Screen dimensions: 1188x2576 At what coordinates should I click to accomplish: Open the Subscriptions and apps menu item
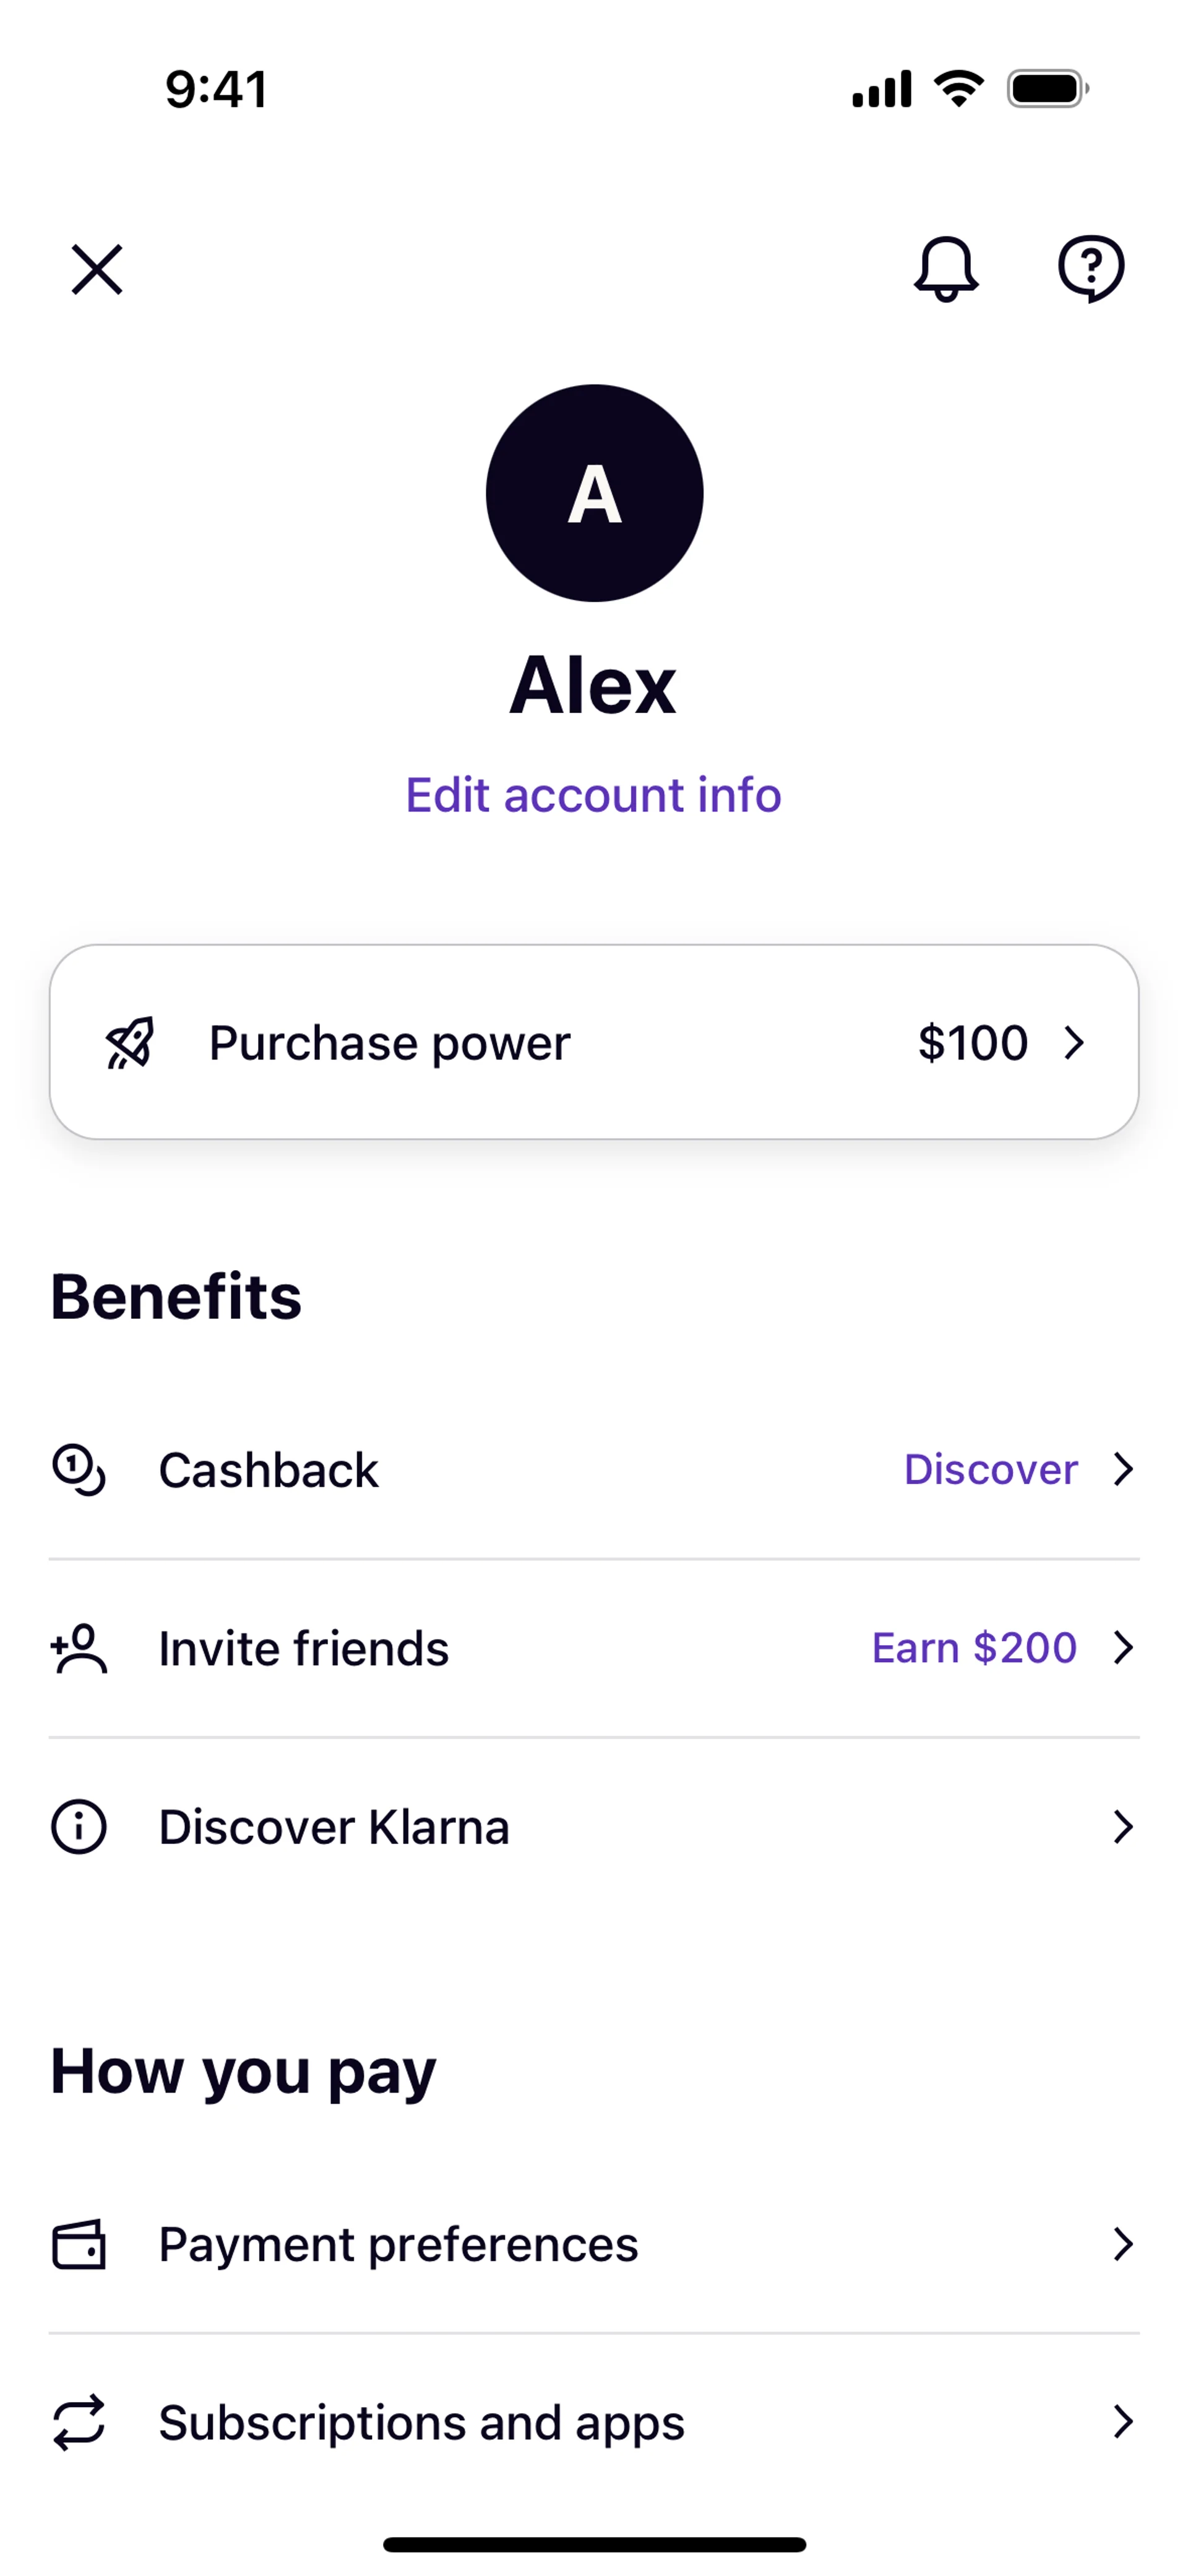tap(594, 2422)
